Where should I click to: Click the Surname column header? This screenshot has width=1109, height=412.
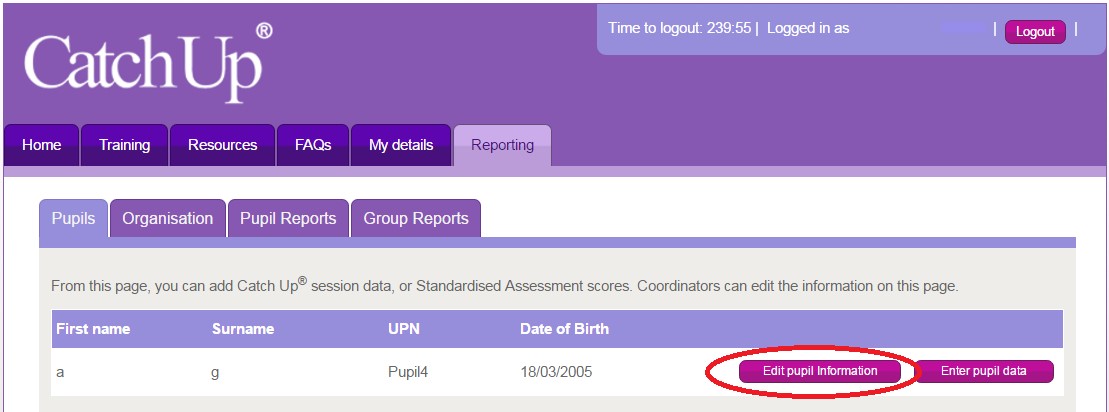(243, 329)
